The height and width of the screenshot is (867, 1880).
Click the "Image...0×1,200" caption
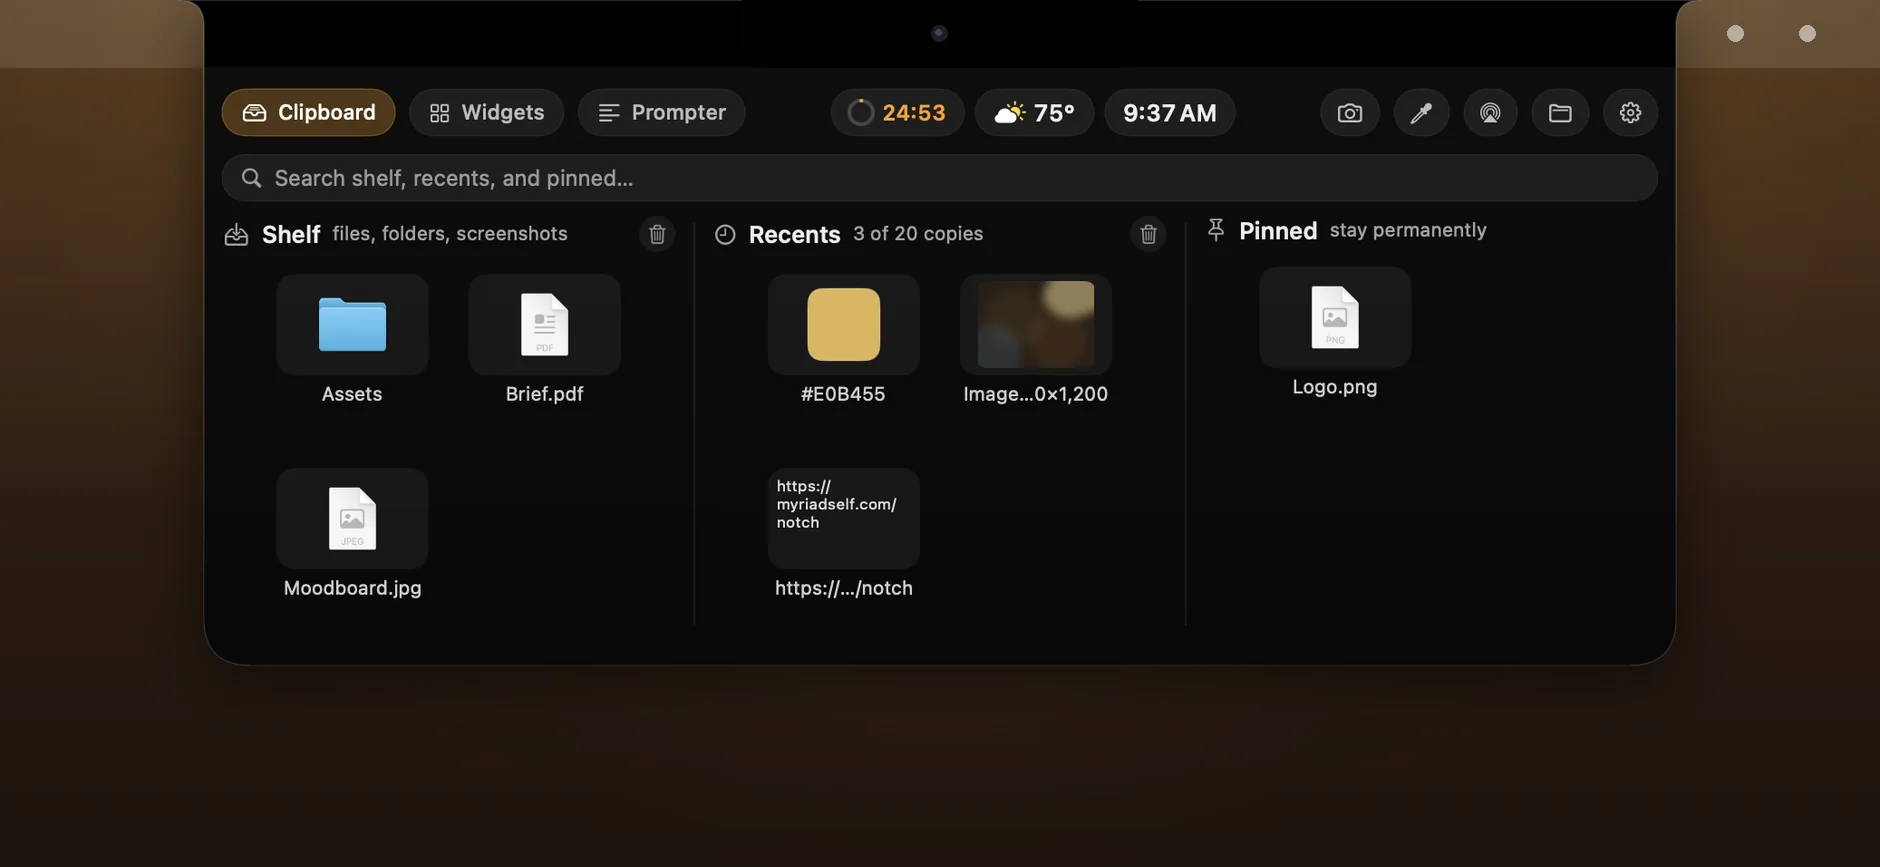[x=1035, y=394]
